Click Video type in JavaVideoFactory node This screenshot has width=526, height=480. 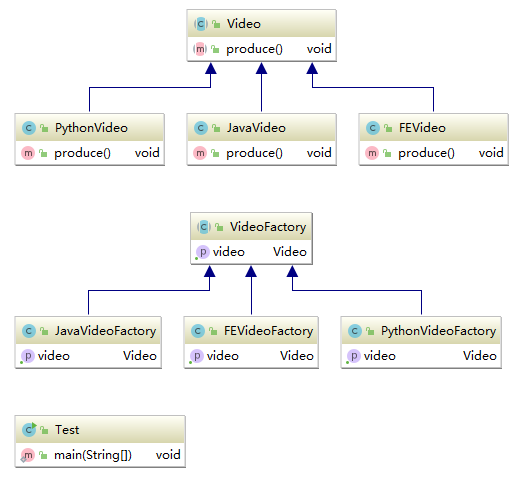pyautogui.click(x=140, y=356)
